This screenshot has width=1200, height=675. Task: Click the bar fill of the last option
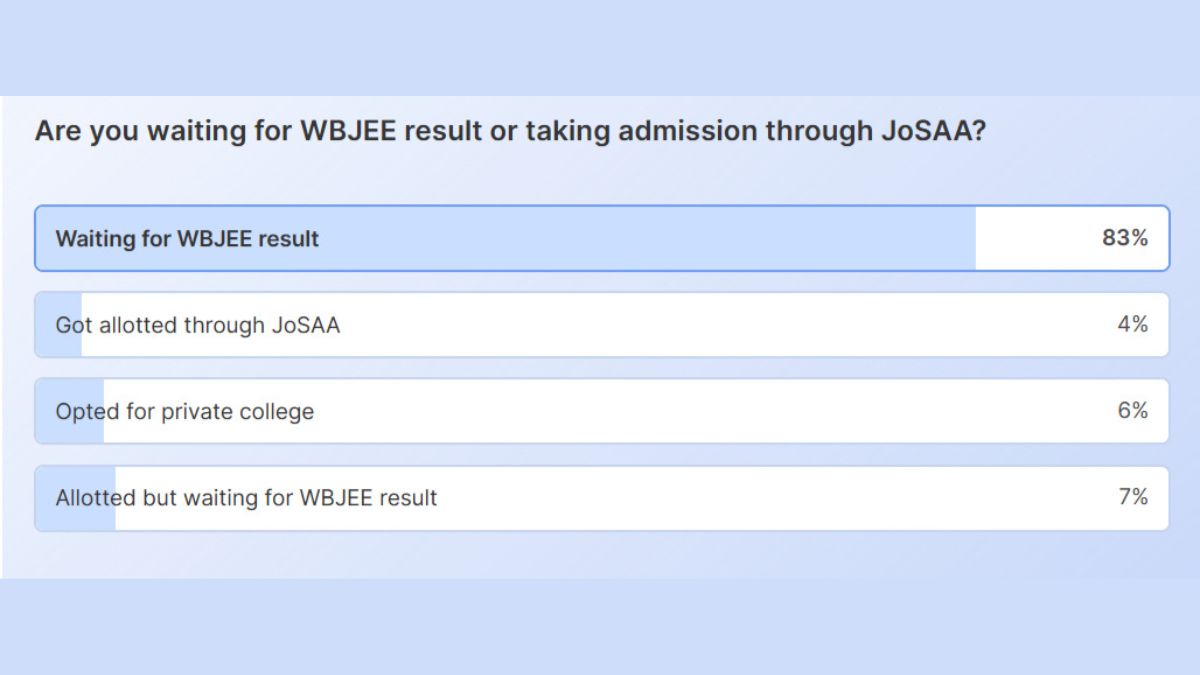(75, 498)
